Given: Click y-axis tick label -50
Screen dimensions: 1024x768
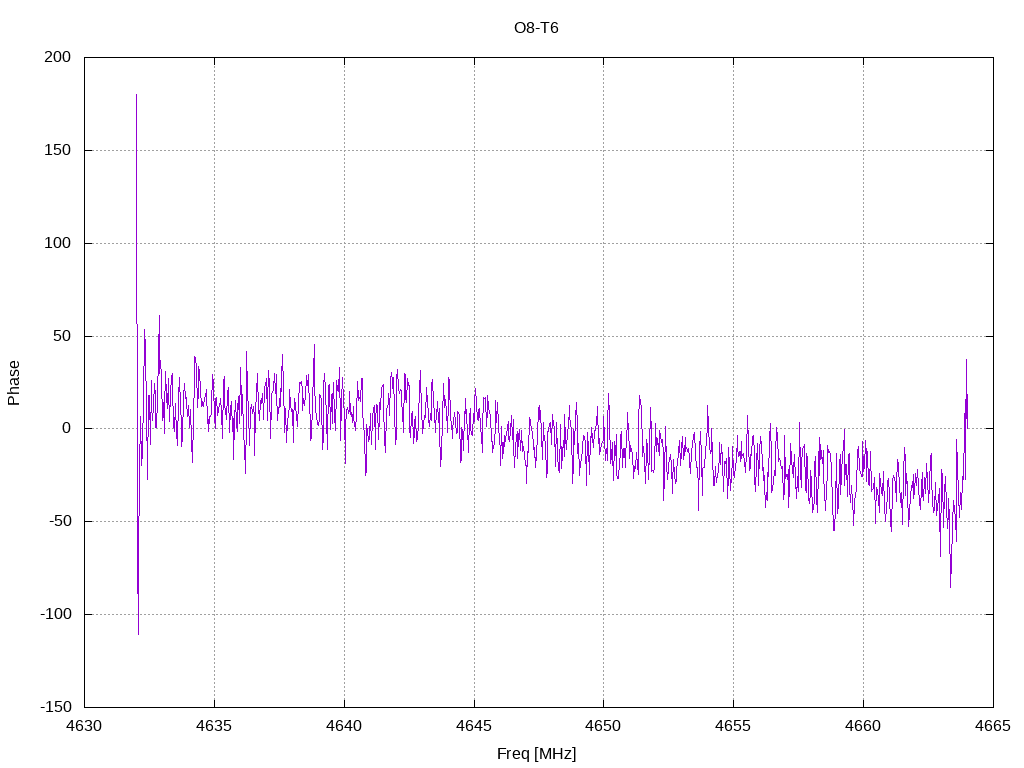Looking at the screenshot, I should coord(60,521).
